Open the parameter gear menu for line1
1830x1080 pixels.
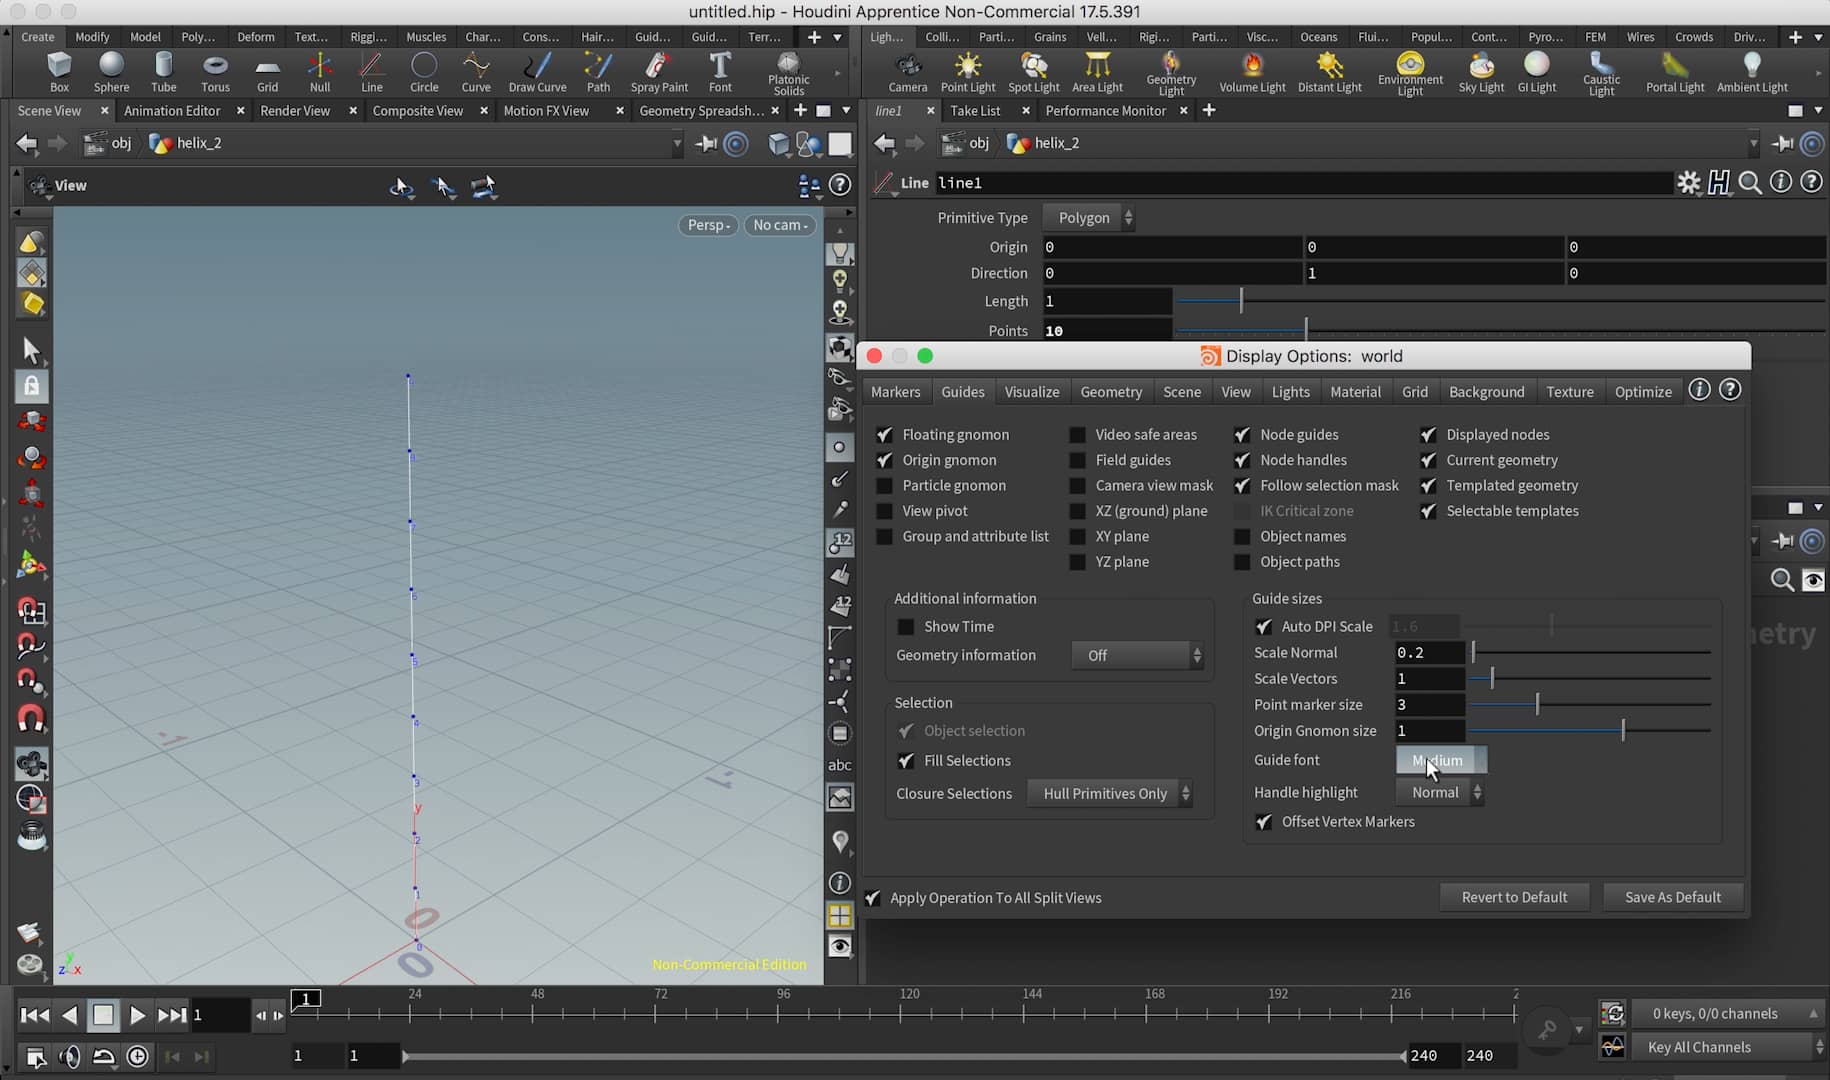pos(1689,182)
